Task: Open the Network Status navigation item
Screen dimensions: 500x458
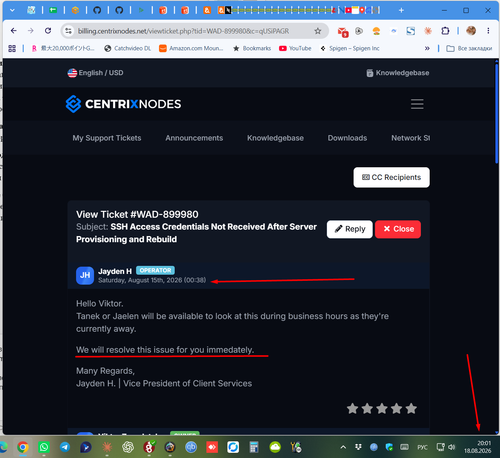Action: [x=411, y=138]
